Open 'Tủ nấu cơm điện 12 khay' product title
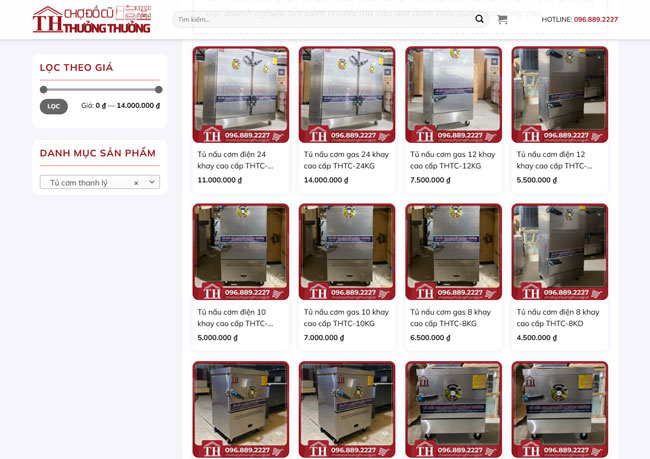650x459 pixels. (x=558, y=160)
